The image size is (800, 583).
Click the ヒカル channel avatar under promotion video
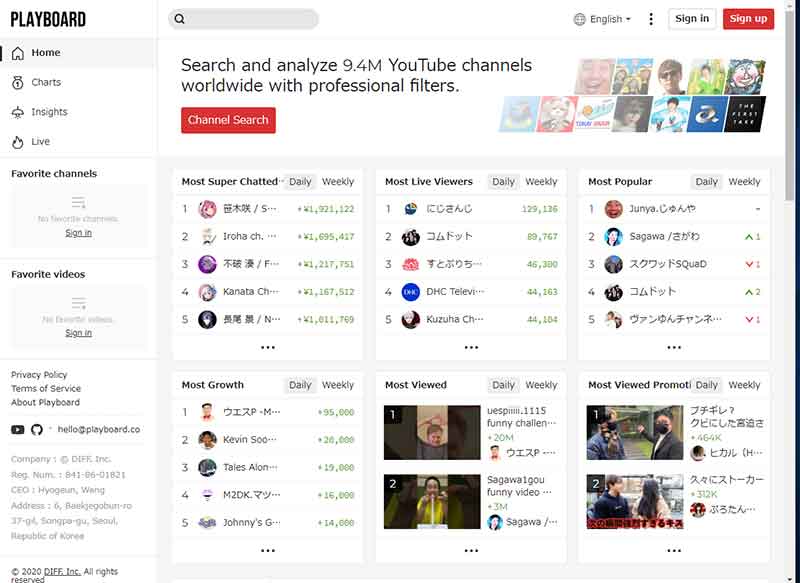coord(697,452)
